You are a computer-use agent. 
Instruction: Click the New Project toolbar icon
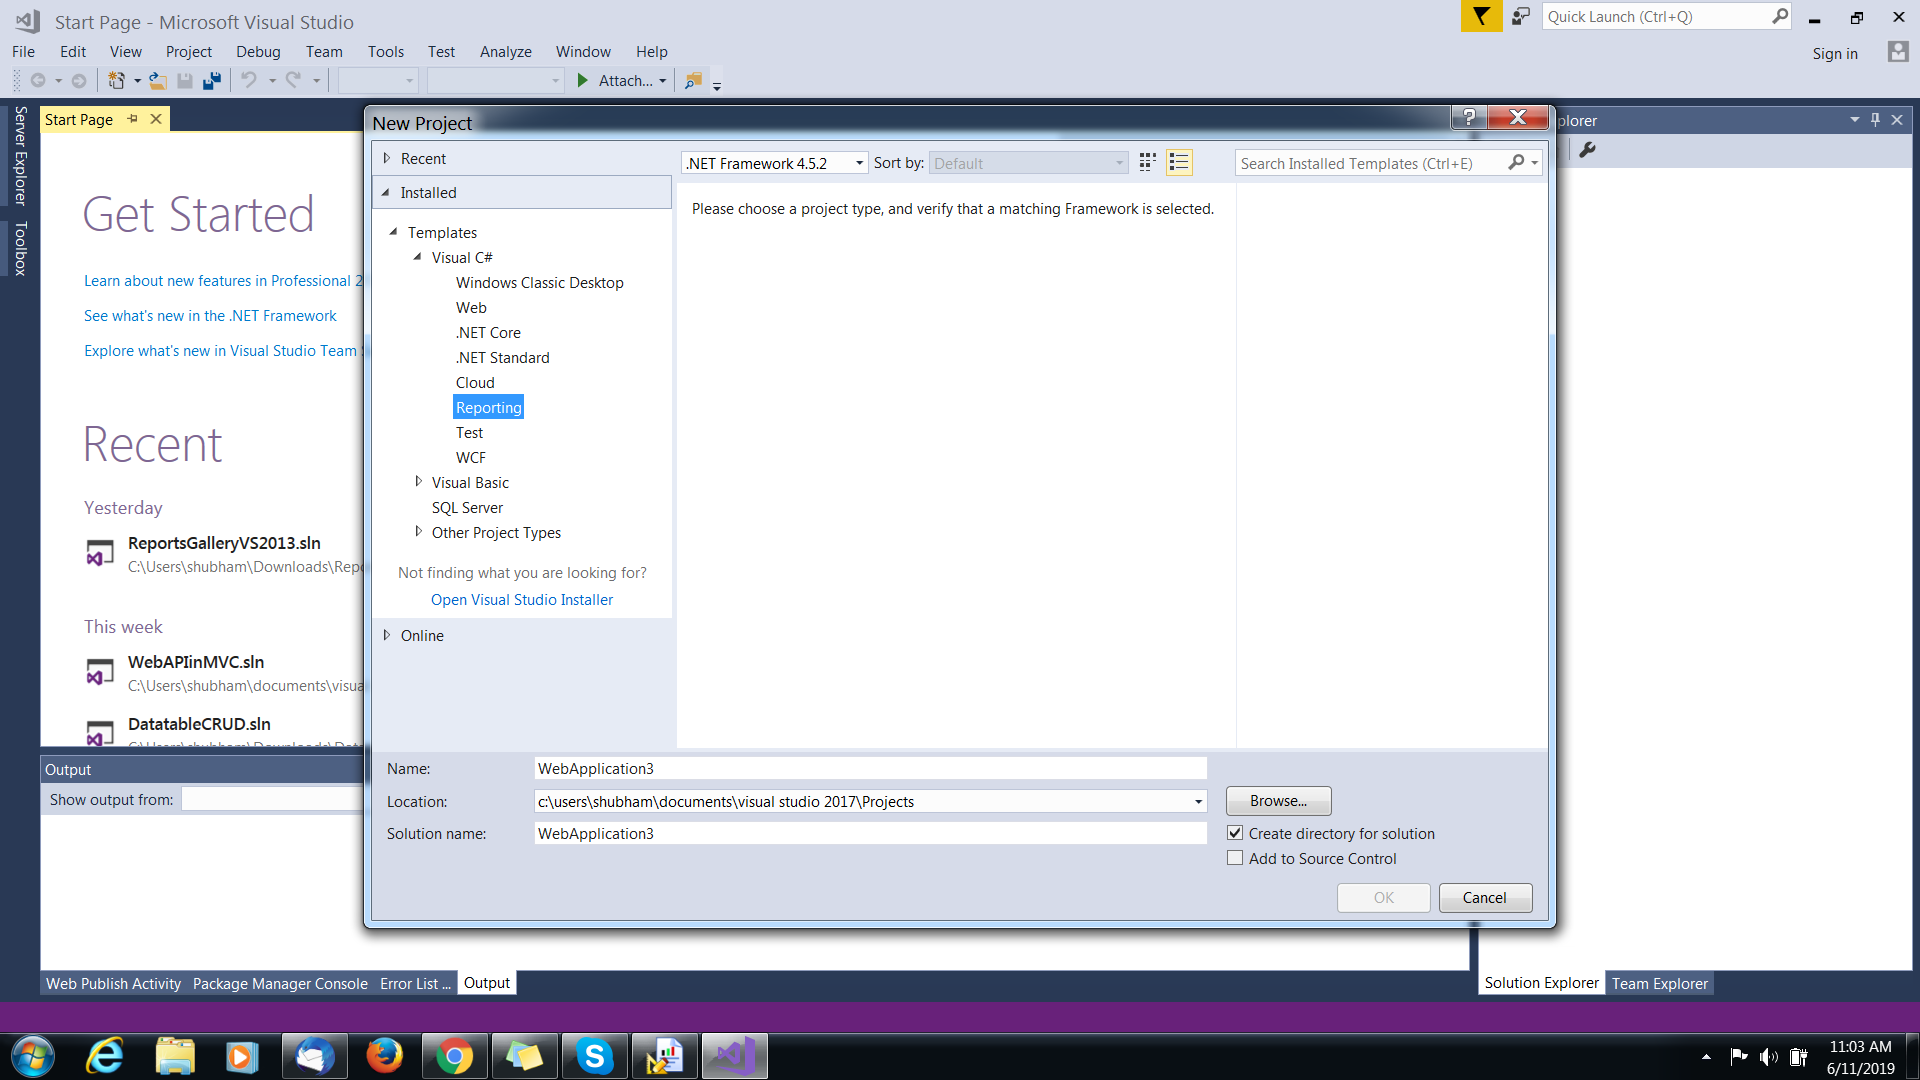pyautogui.click(x=116, y=80)
